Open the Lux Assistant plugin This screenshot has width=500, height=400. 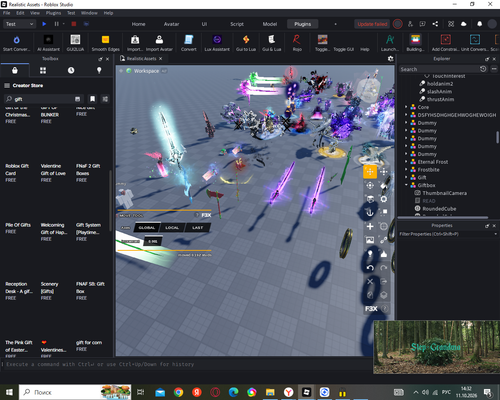point(217,40)
